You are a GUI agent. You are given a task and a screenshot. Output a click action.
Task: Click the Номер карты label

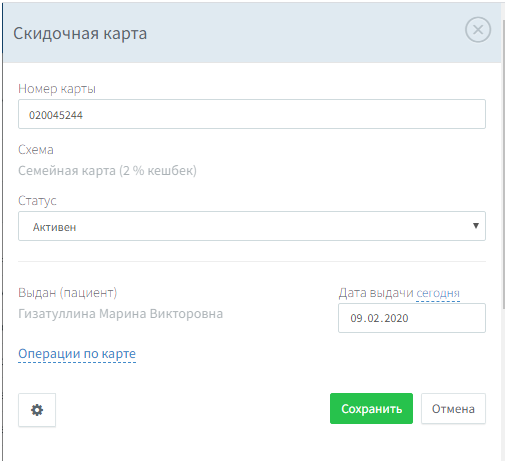[57, 89]
